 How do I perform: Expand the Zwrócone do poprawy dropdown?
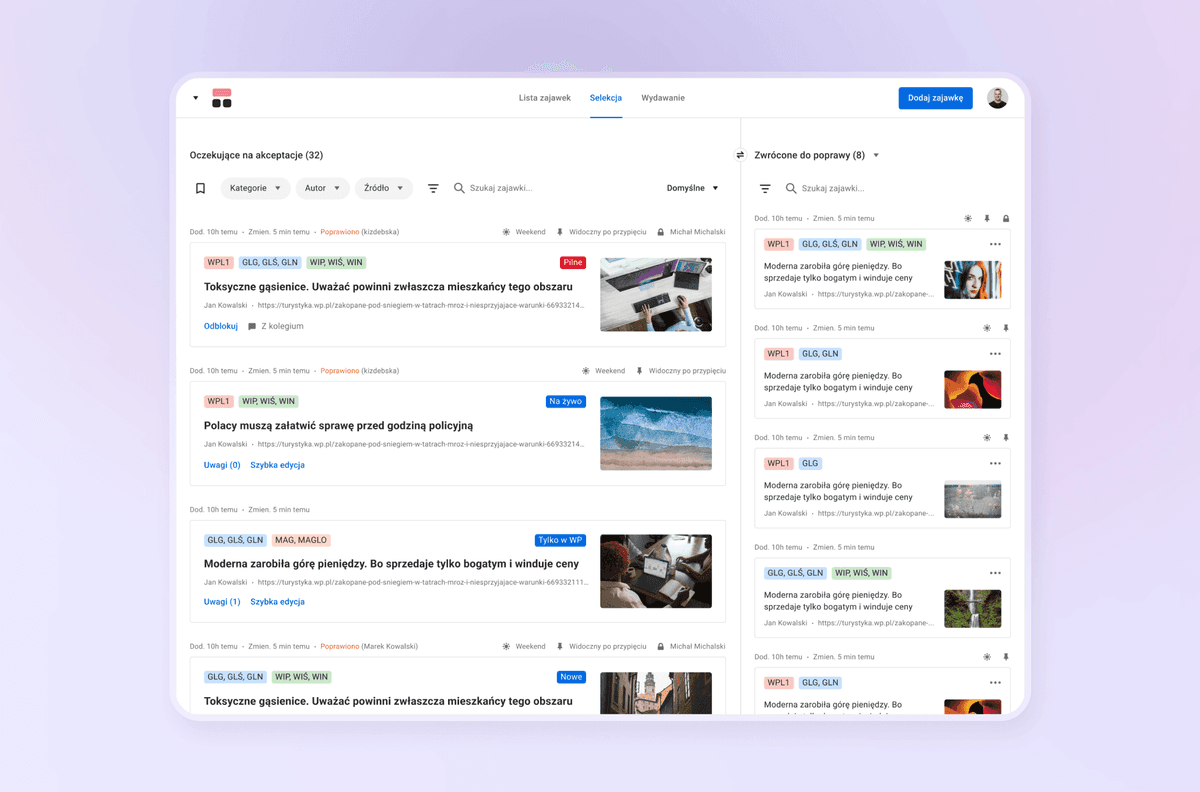pos(876,155)
